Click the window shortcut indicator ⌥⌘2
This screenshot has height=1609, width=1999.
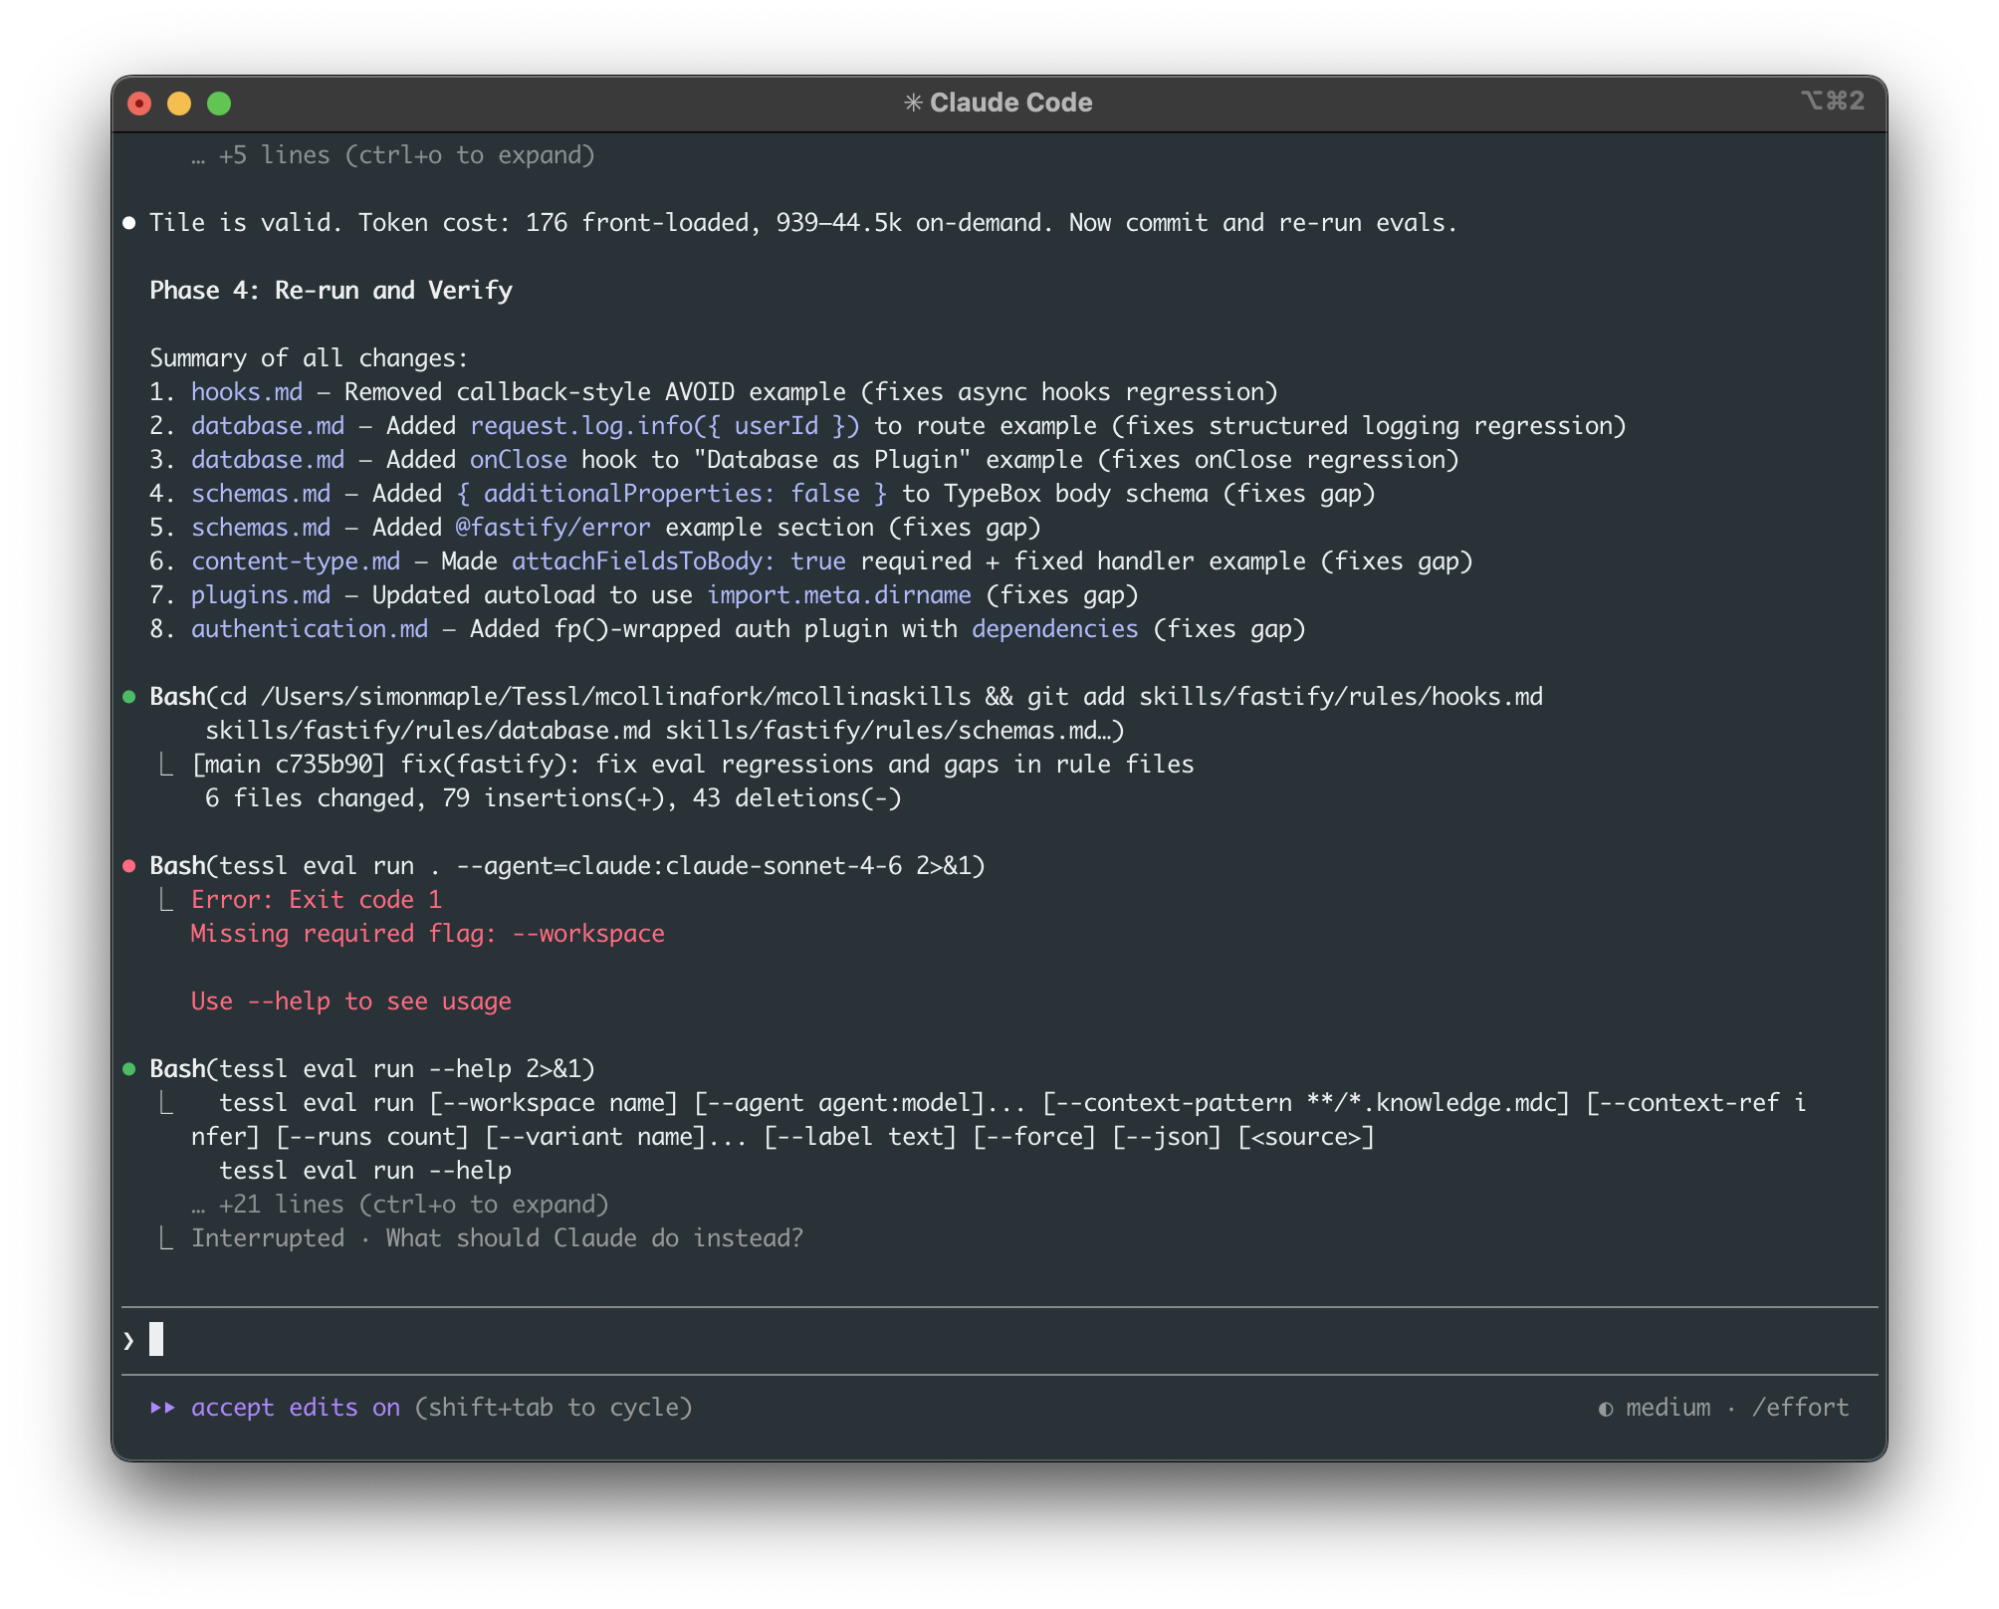[x=1832, y=102]
